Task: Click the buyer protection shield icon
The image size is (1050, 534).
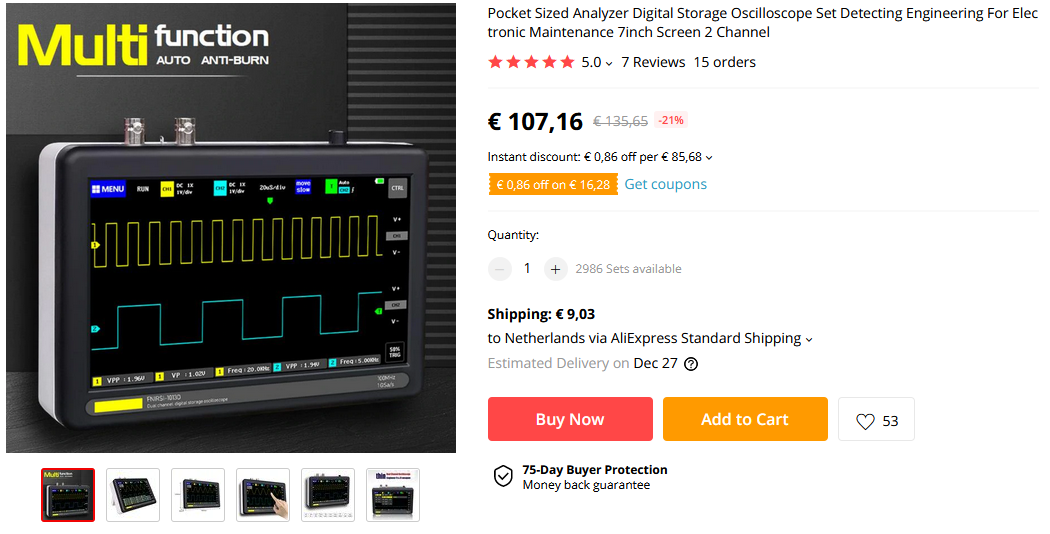Action: pyautogui.click(x=503, y=476)
